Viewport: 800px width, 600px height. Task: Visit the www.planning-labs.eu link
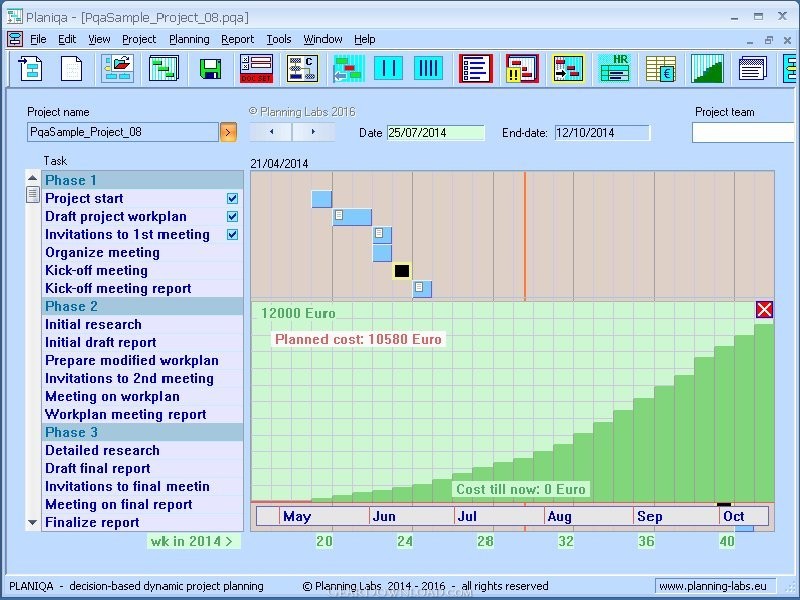coord(713,586)
